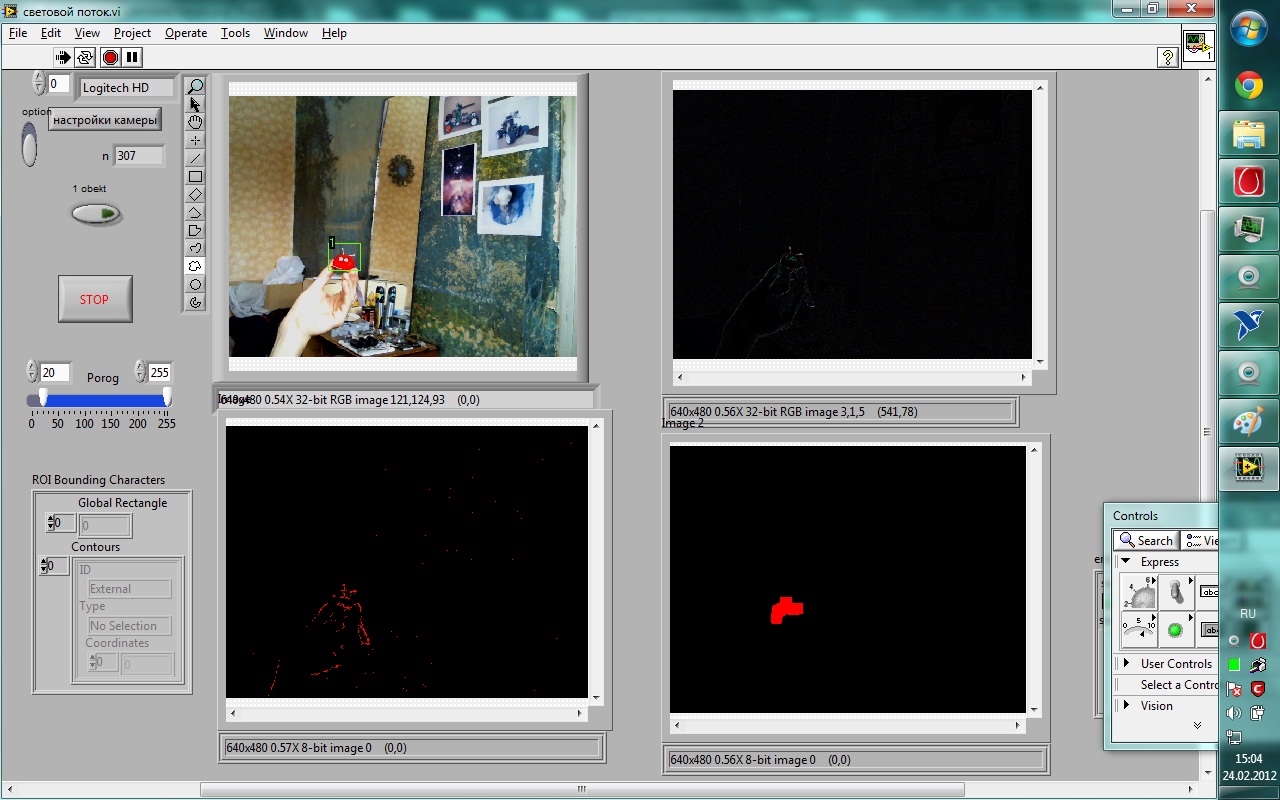
Task: Open Google Chrome from the taskbar
Action: (1248, 86)
